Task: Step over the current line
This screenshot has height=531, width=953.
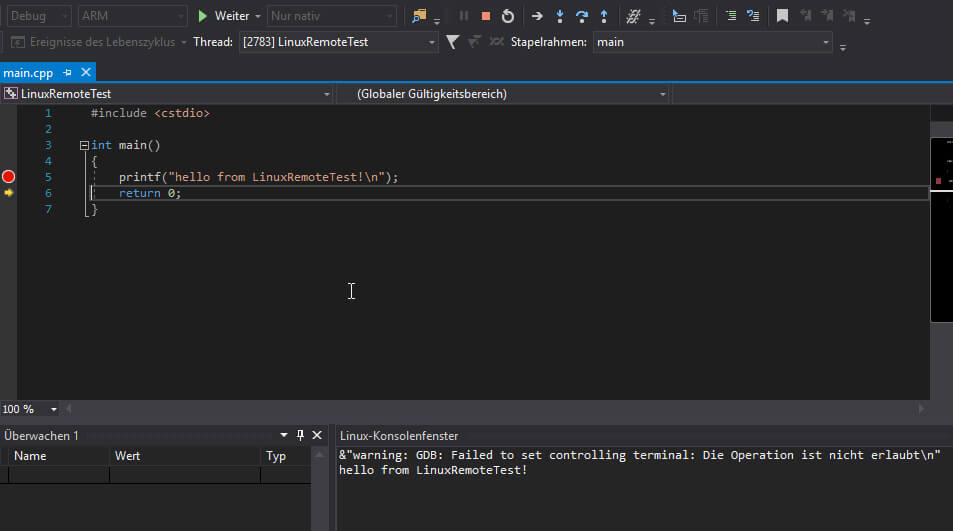Action: coord(581,16)
